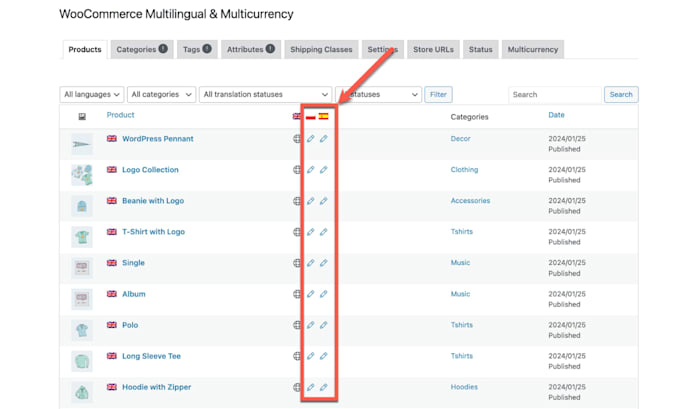Sort by the Date column header

tap(556, 115)
